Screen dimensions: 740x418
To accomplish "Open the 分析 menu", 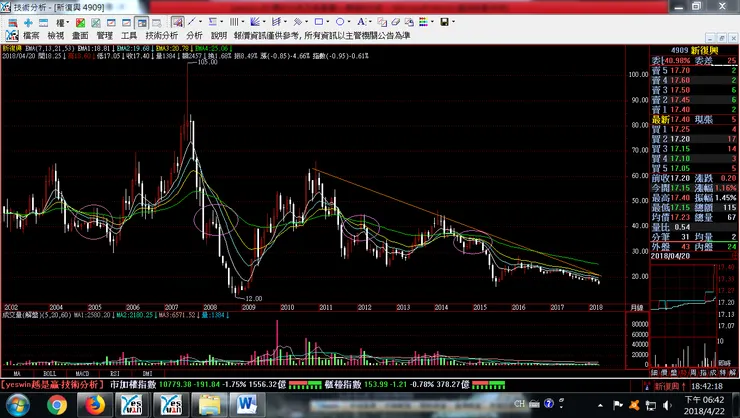I will (194, 35).
